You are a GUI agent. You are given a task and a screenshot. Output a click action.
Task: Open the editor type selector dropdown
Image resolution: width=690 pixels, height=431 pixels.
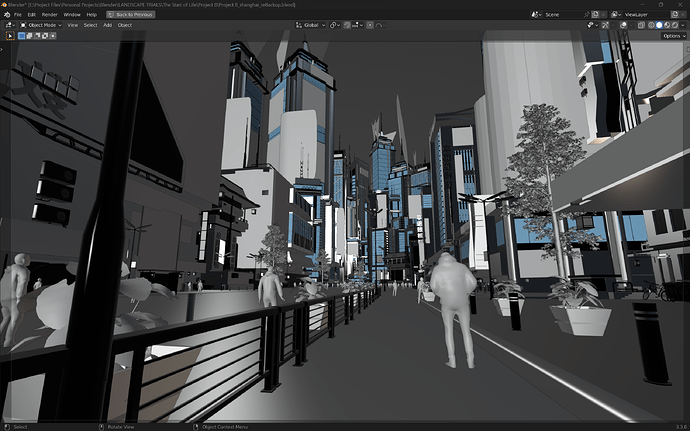[x=10, y=25]
